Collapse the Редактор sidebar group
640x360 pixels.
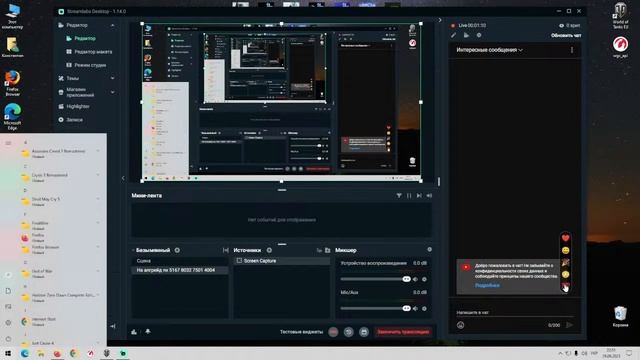point(112,25)
